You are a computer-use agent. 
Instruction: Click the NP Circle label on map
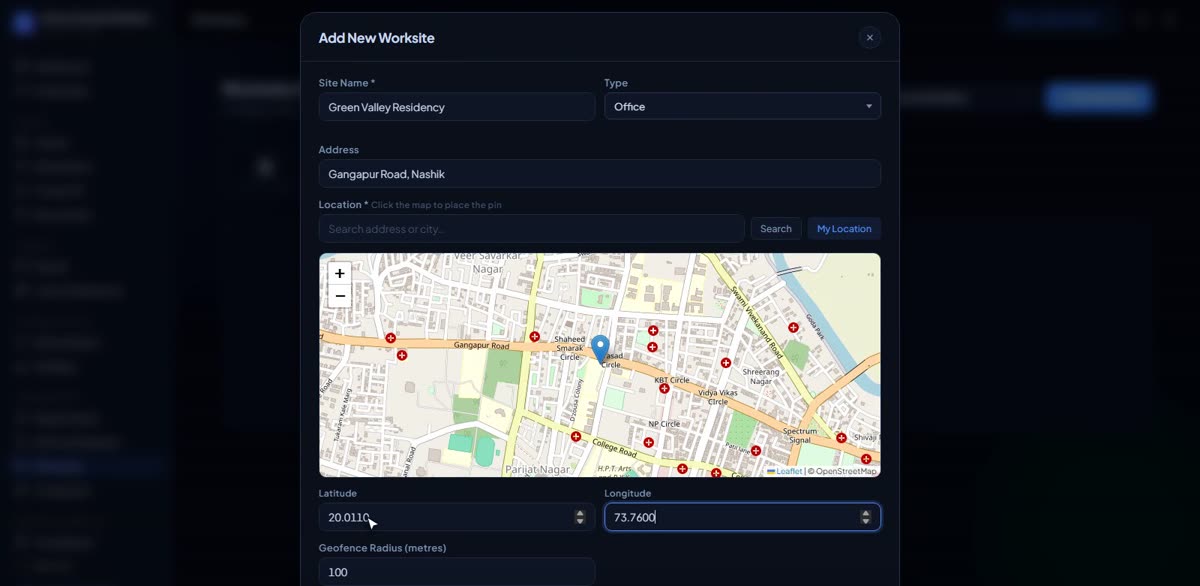(x=664, y=423)
